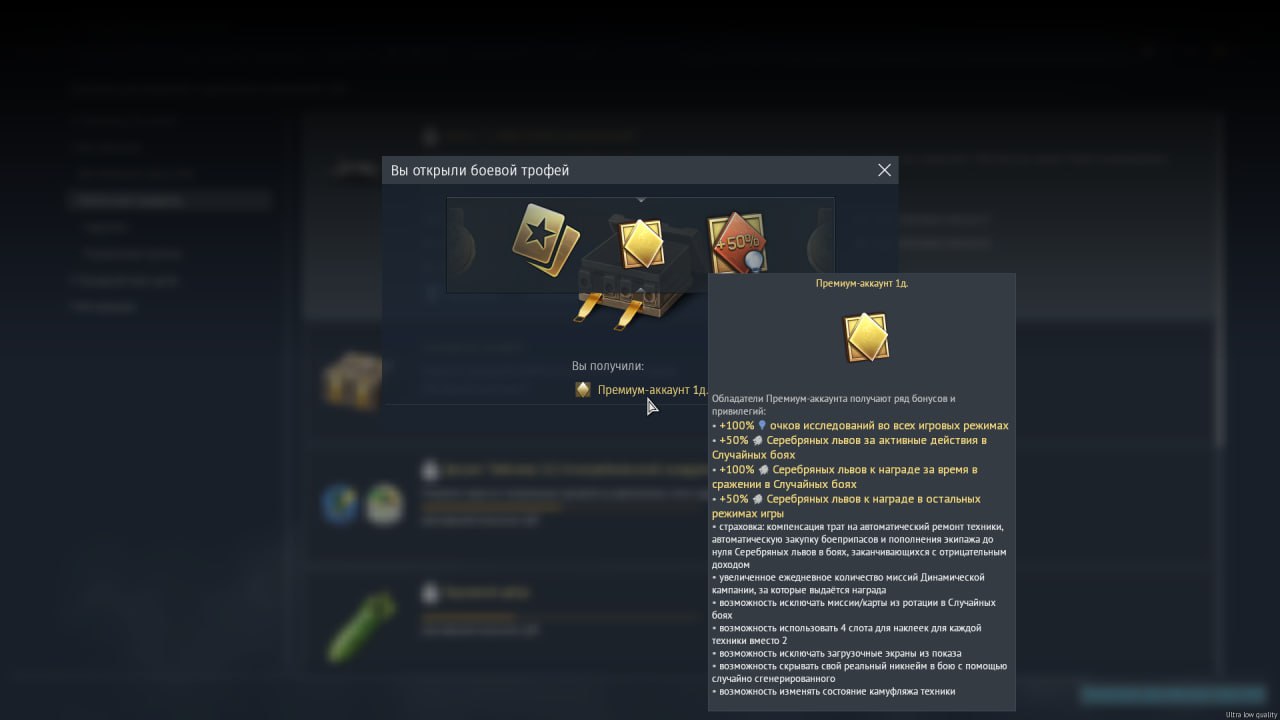Click the Silver Lions icon after first +50%

pyautogui.click(x=758, y=440)
